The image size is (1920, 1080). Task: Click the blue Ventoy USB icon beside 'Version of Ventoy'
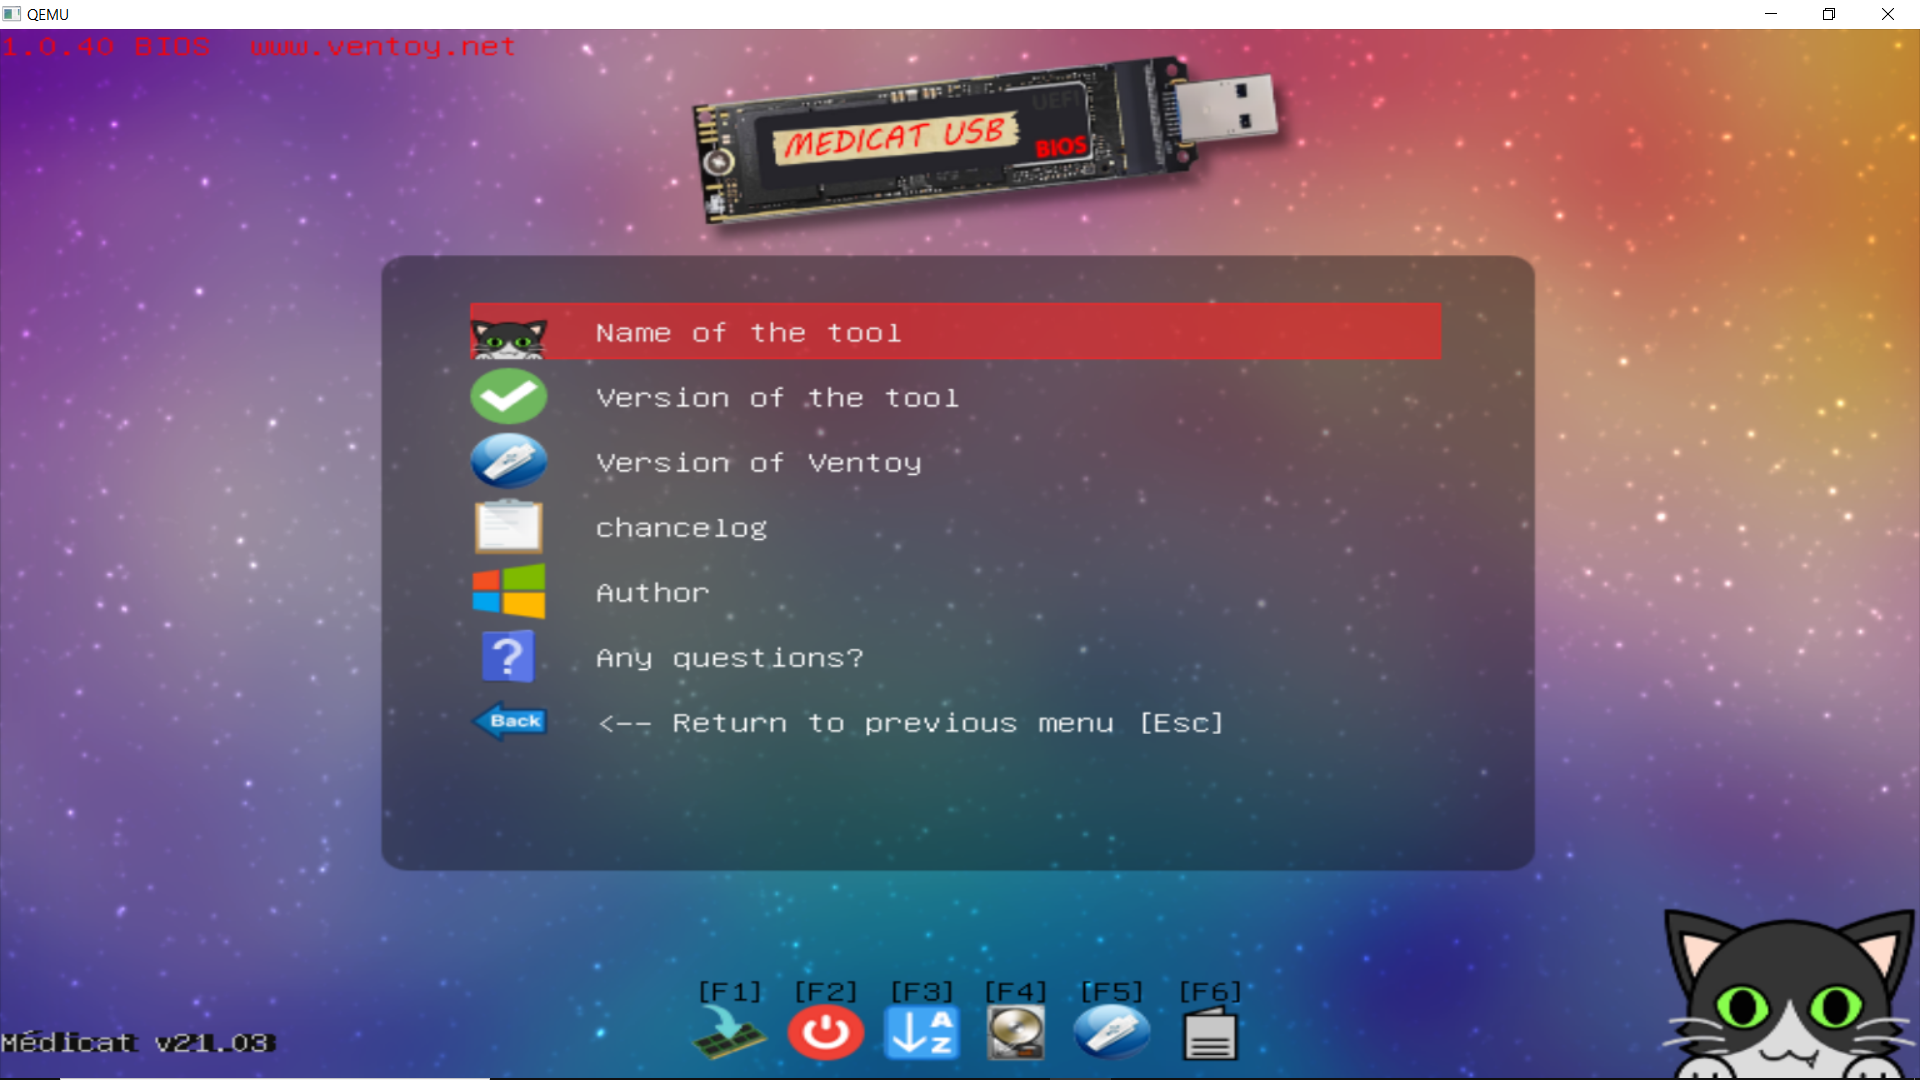pos(509,461)
